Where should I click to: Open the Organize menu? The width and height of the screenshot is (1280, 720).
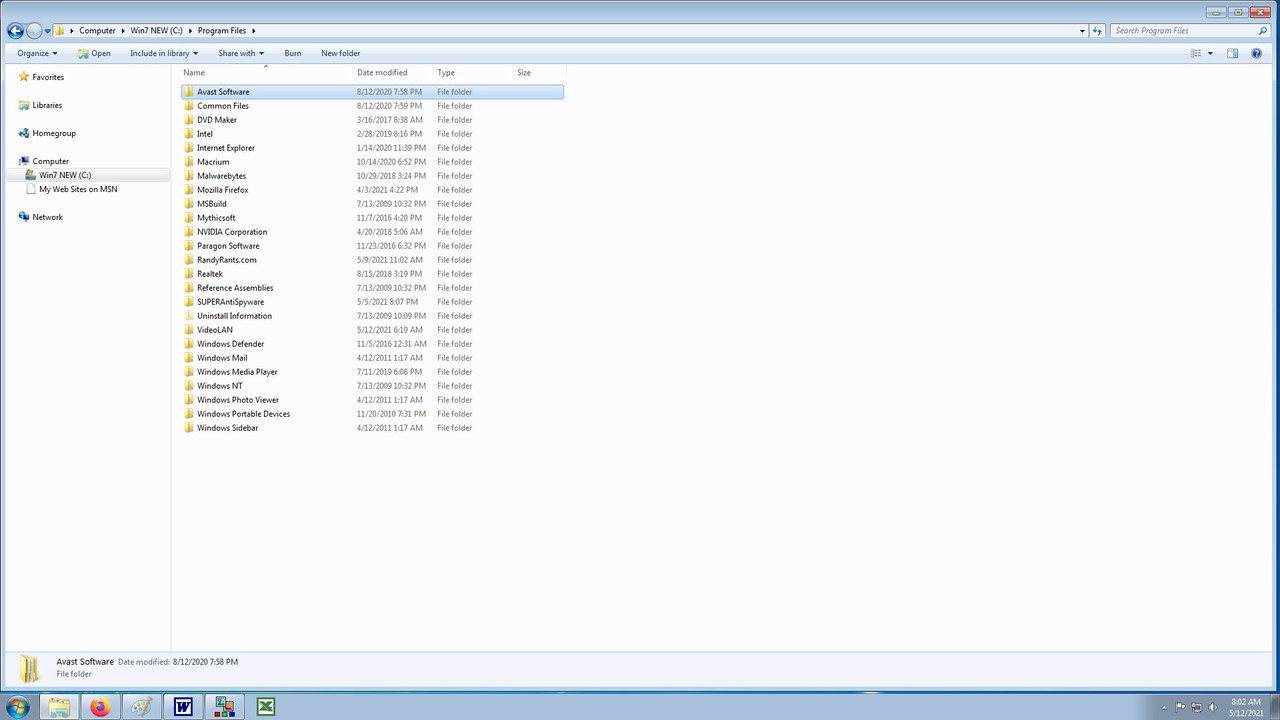click(x=36, y=53)
